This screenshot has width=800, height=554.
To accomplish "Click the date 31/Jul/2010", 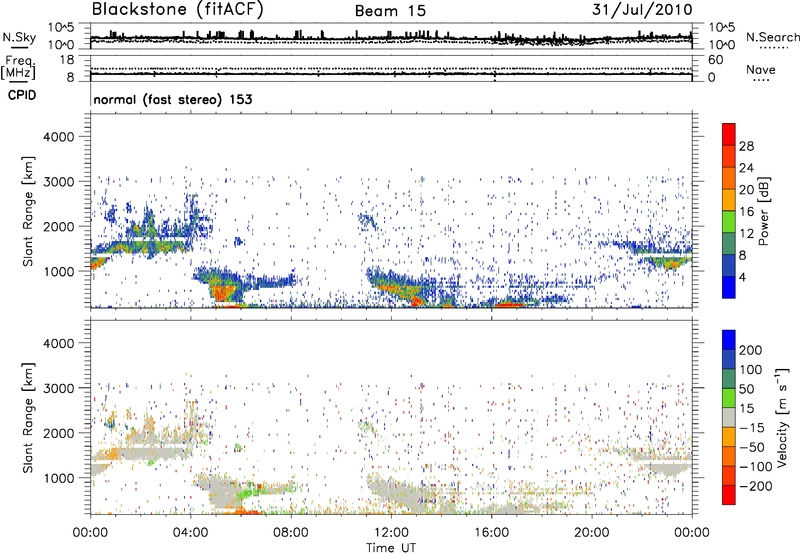I will coord(642,10).
